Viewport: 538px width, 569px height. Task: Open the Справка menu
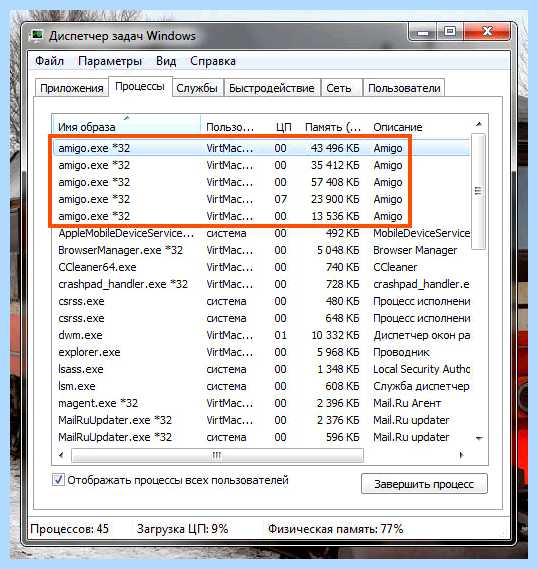[213, 61]
